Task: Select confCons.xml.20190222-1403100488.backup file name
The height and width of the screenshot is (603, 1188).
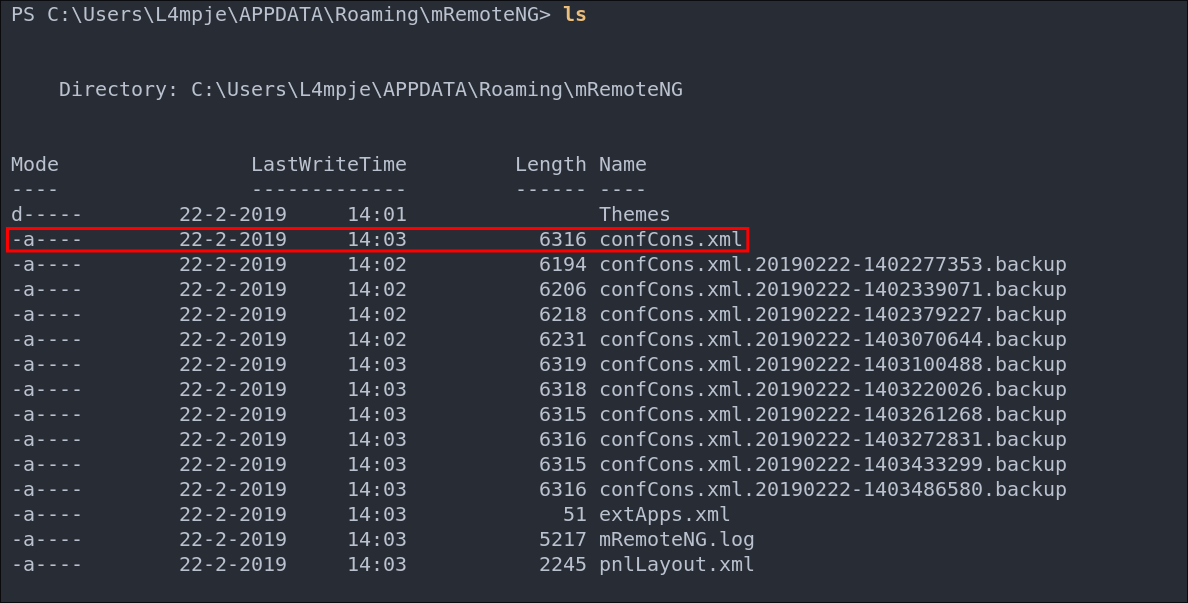Action: [833, 364]
